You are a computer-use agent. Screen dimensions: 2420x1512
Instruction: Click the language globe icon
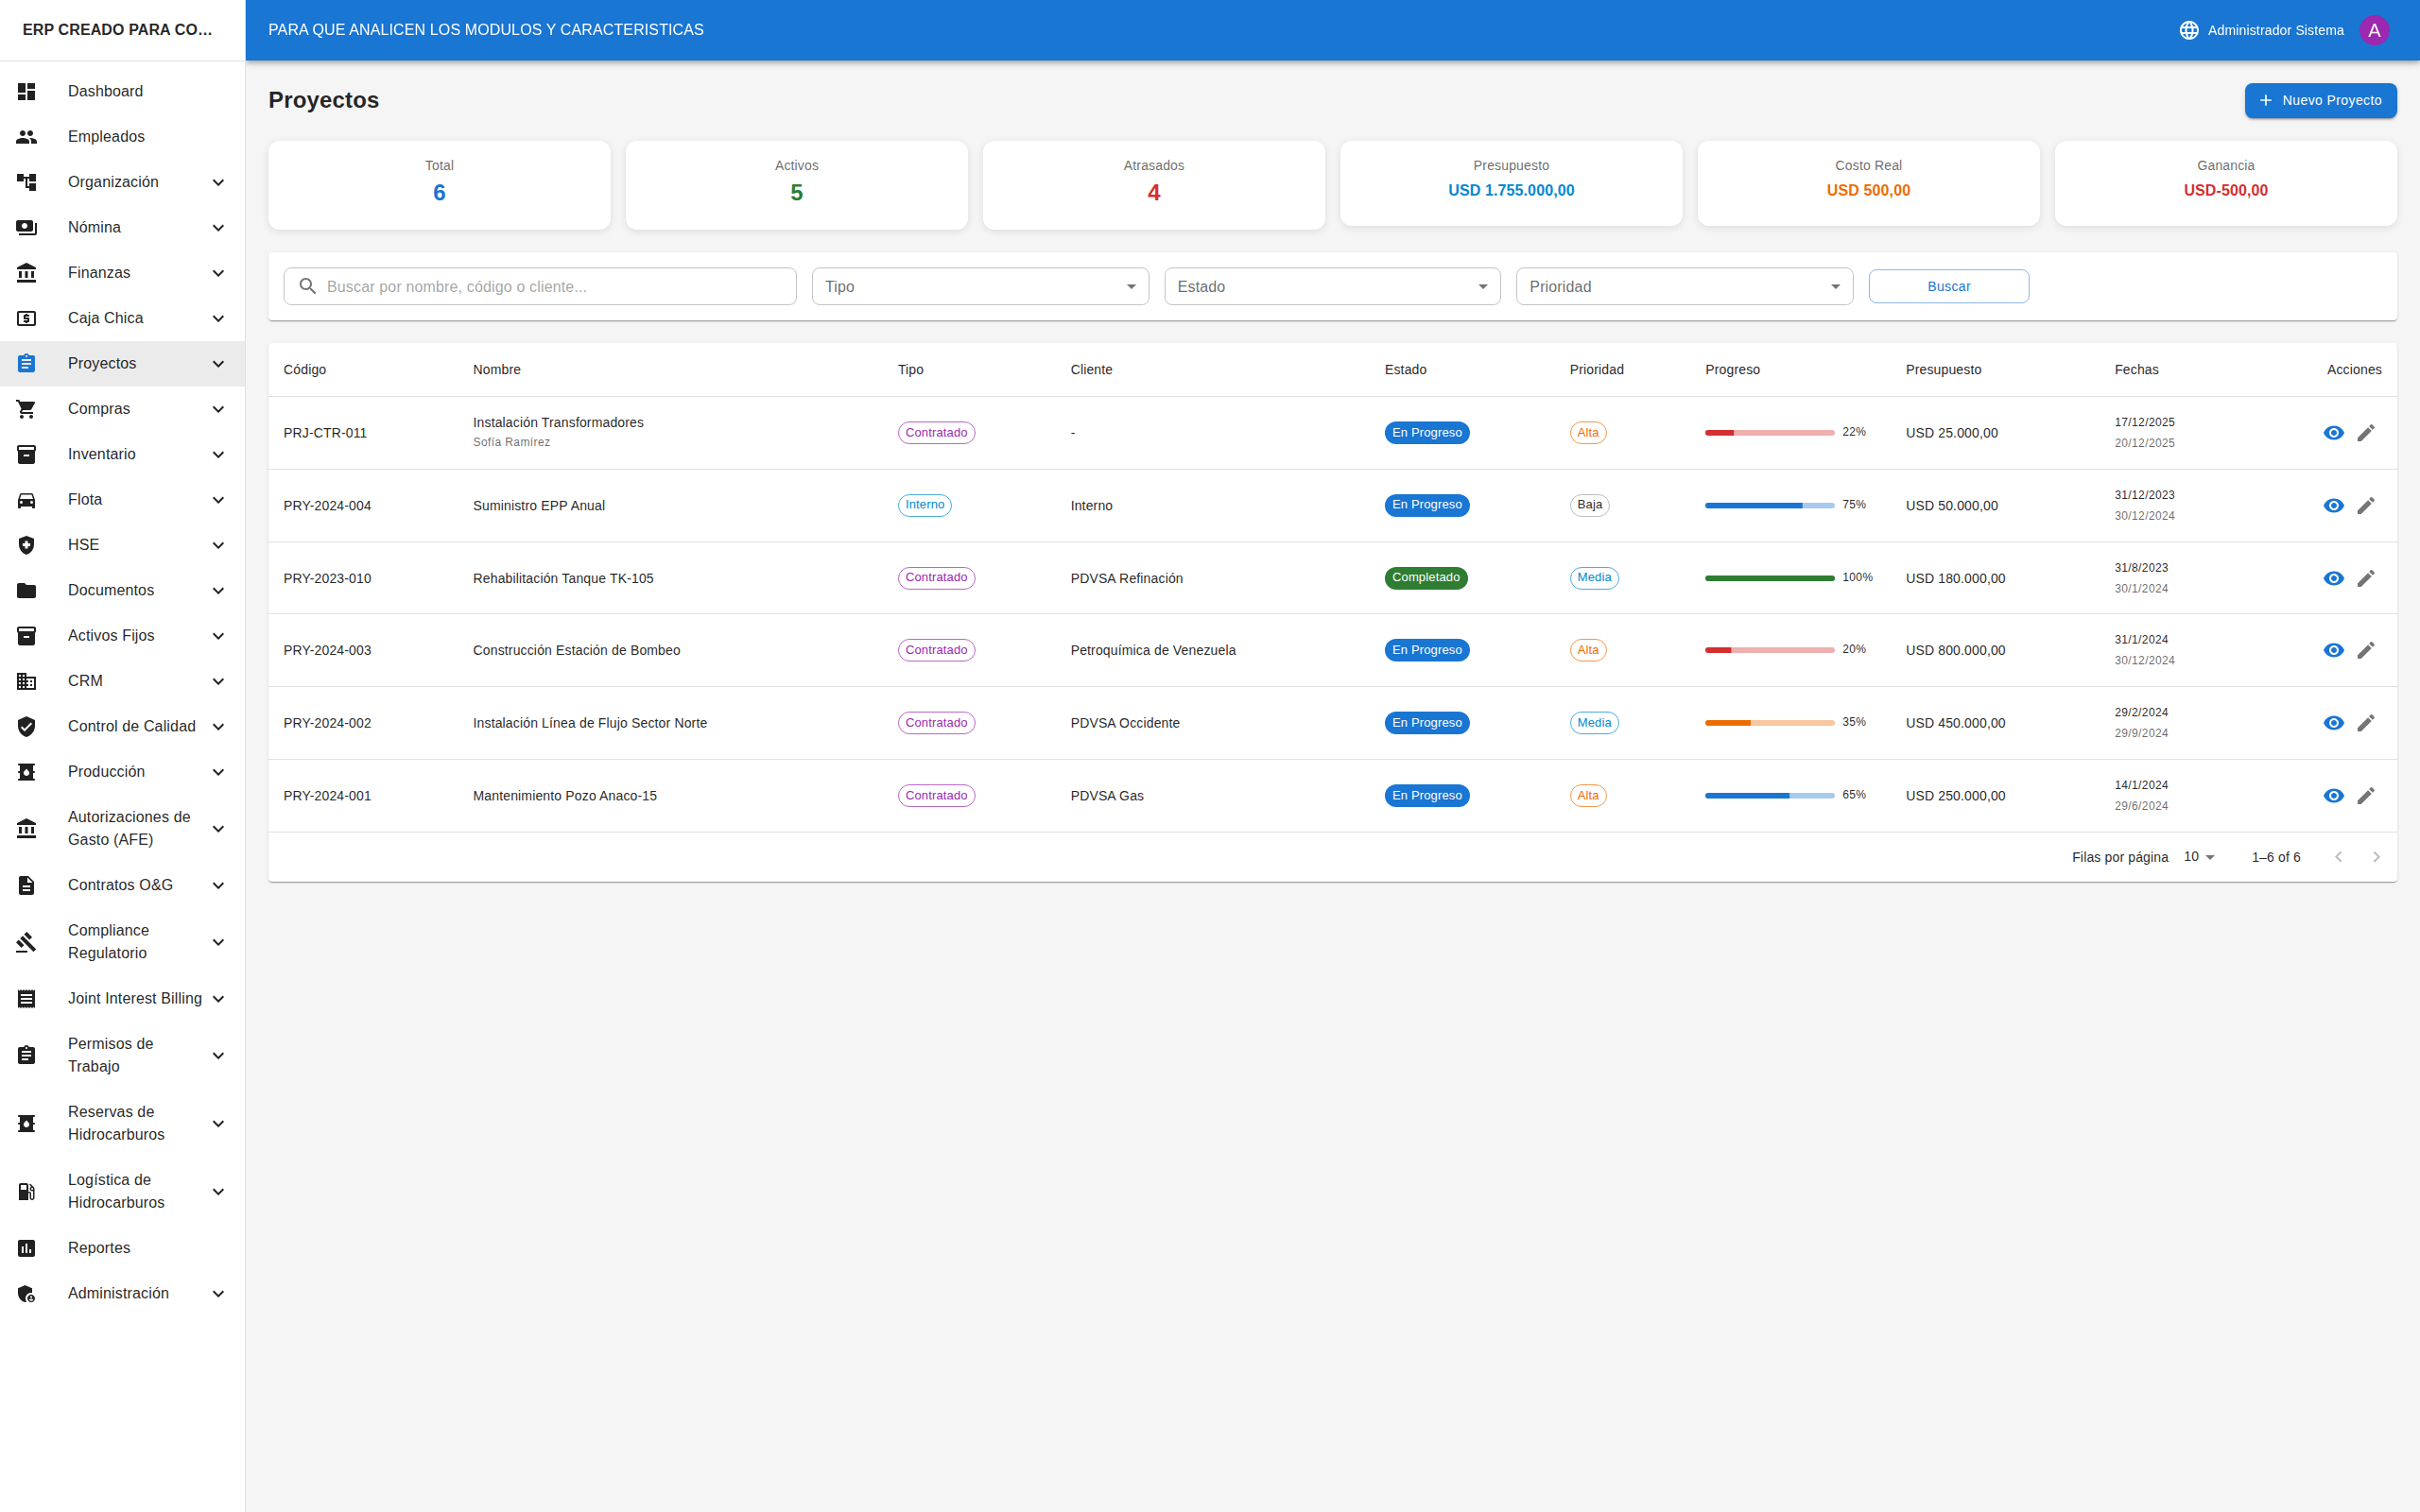point(2188,30)
